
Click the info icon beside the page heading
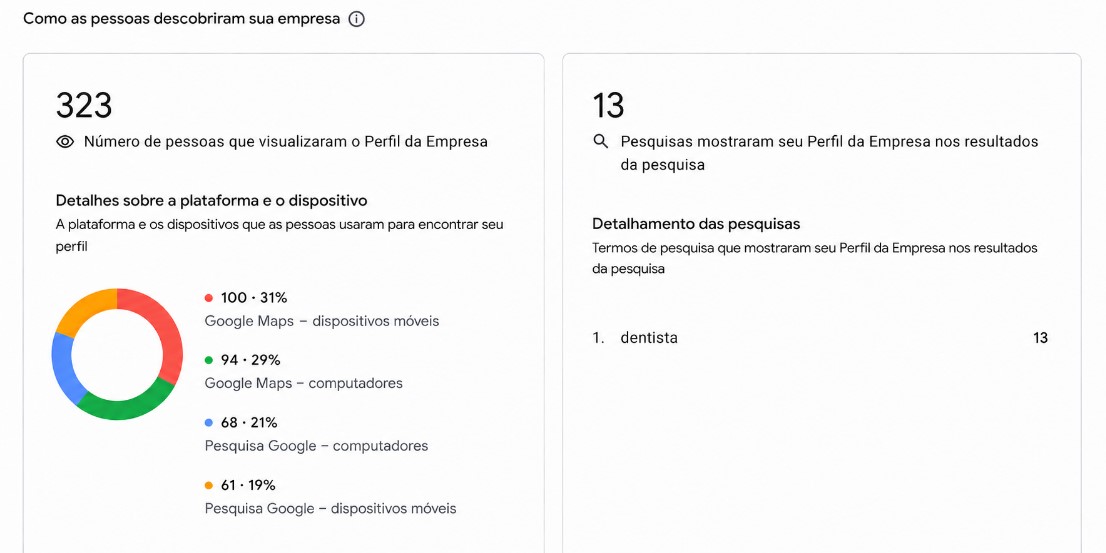pos(357,19)
